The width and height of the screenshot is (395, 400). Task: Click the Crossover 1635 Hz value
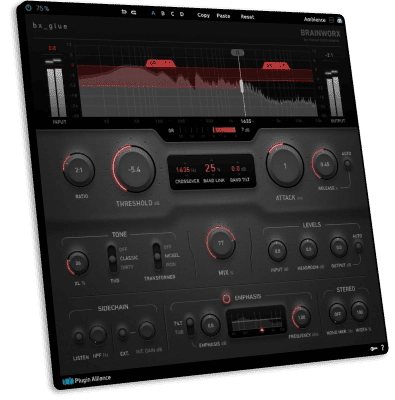tap(186, 170)
